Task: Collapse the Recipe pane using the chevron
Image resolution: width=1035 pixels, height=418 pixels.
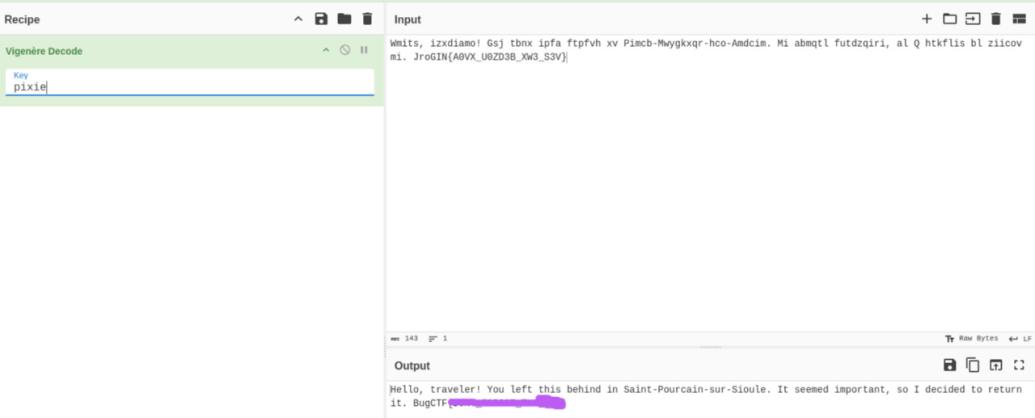Action: [x=298, y=19]
